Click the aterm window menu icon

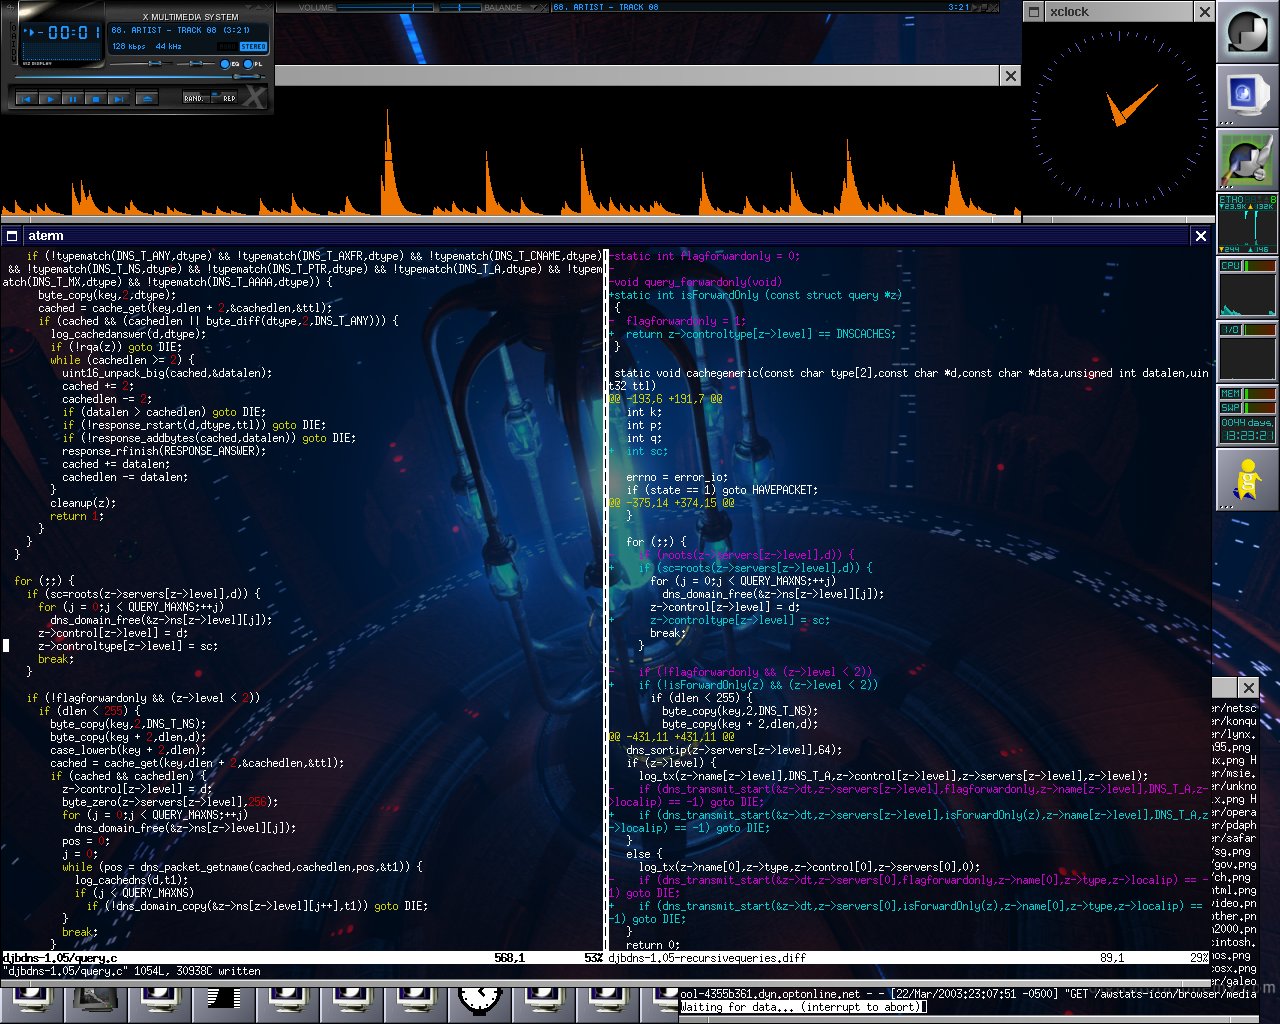(12, 236)
